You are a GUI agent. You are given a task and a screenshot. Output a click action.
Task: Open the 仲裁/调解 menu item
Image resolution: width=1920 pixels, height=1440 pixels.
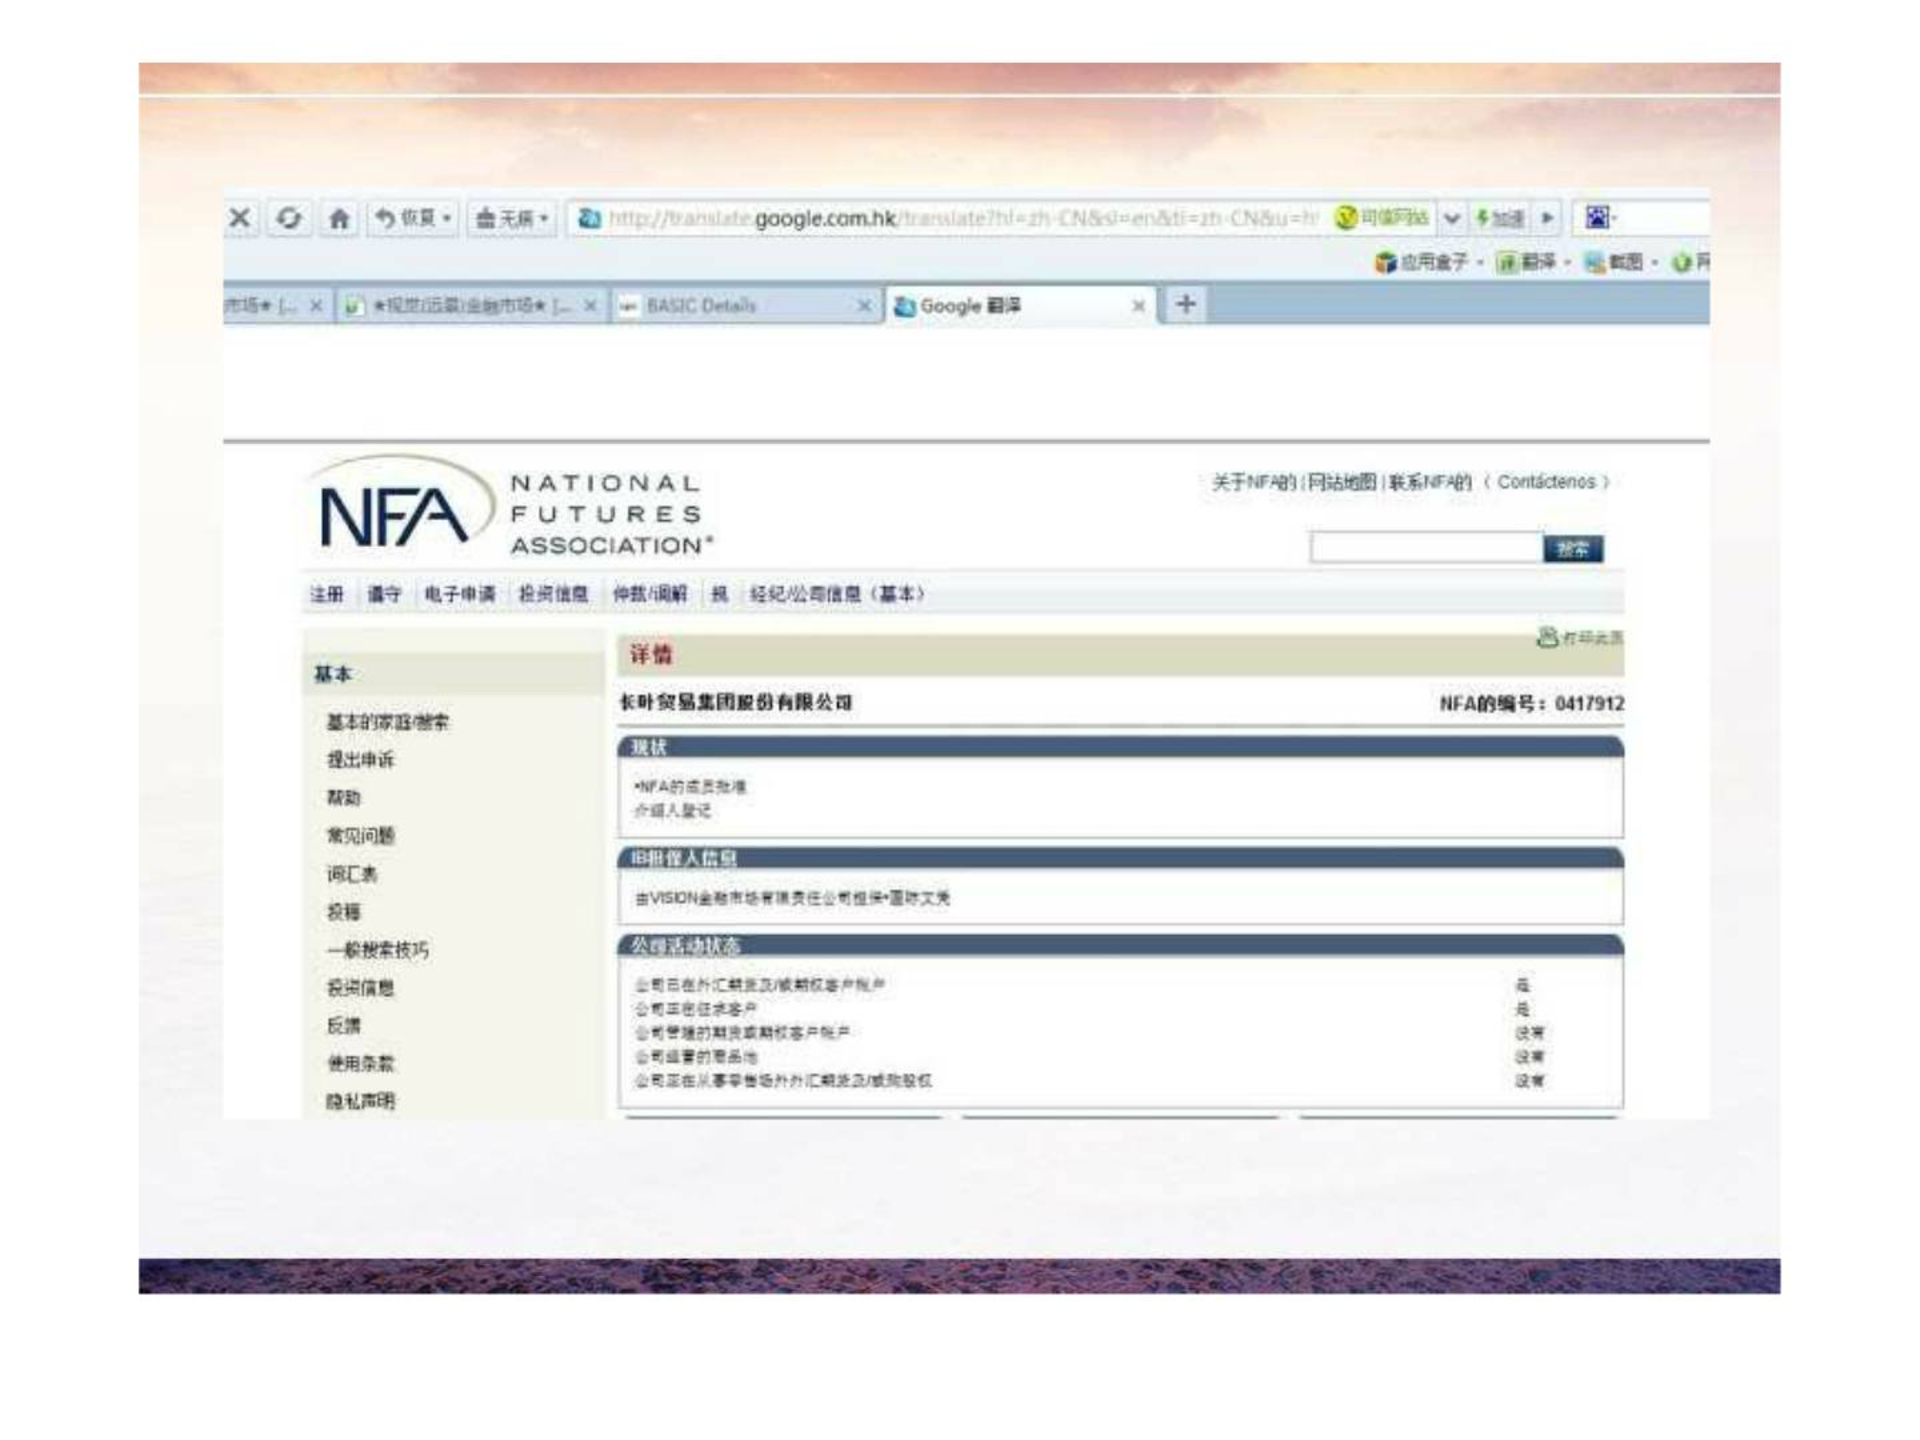(x=650, y=594)
